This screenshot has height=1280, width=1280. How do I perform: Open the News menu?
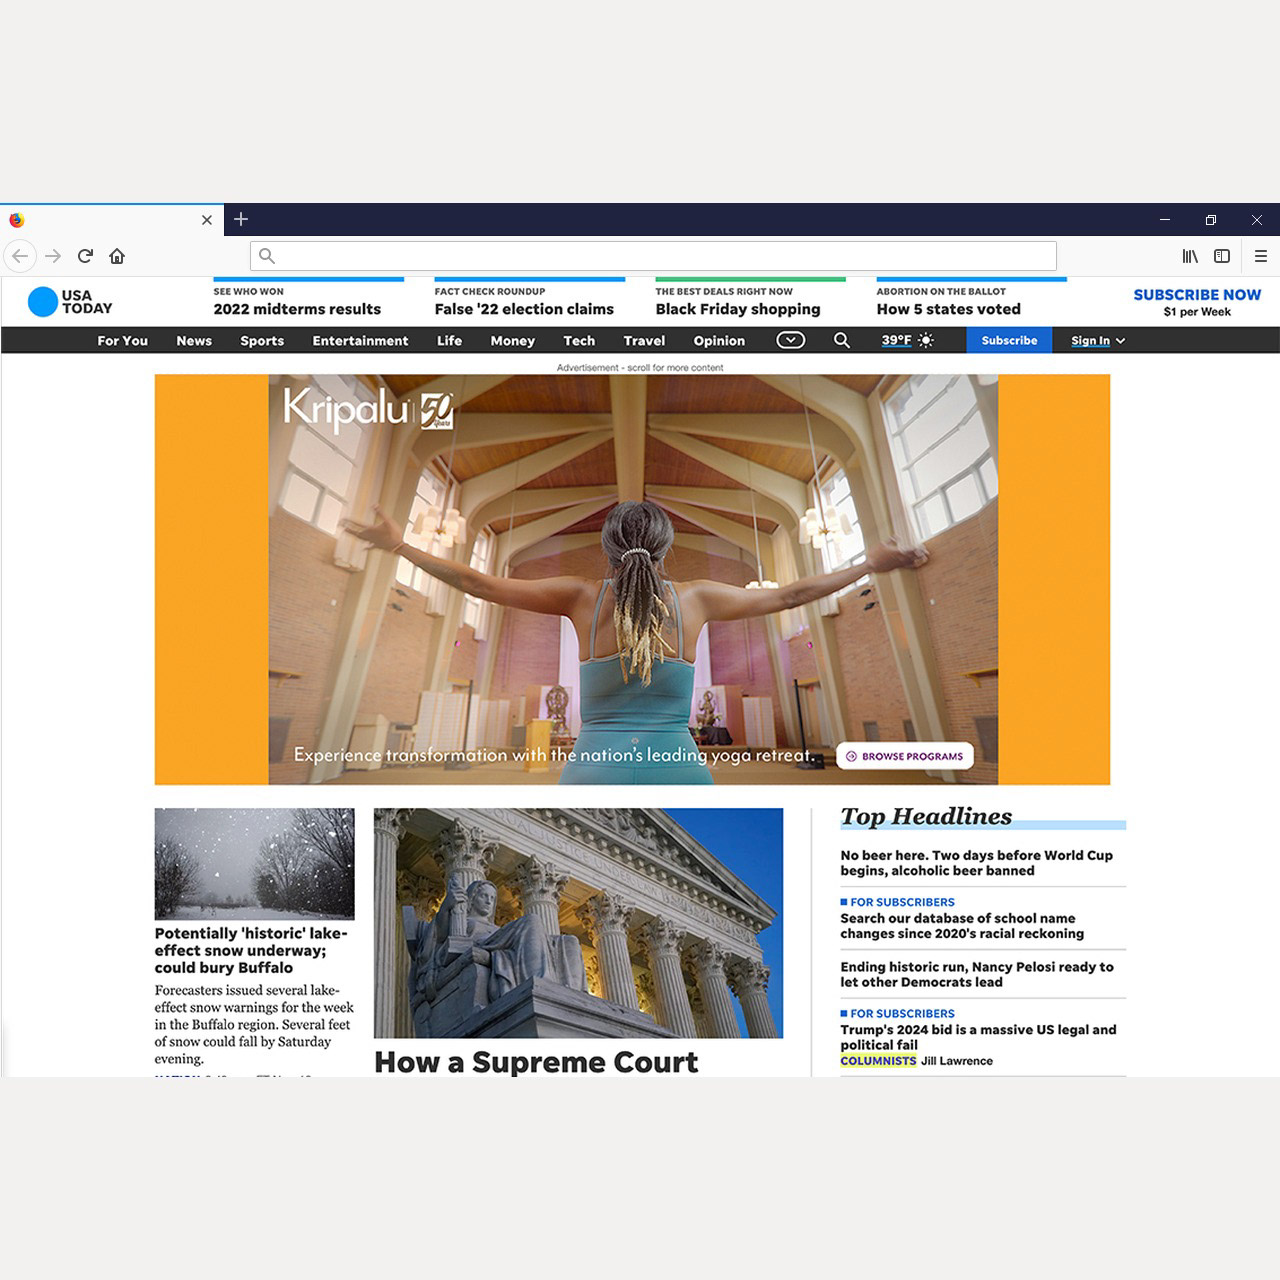[194, 340]
